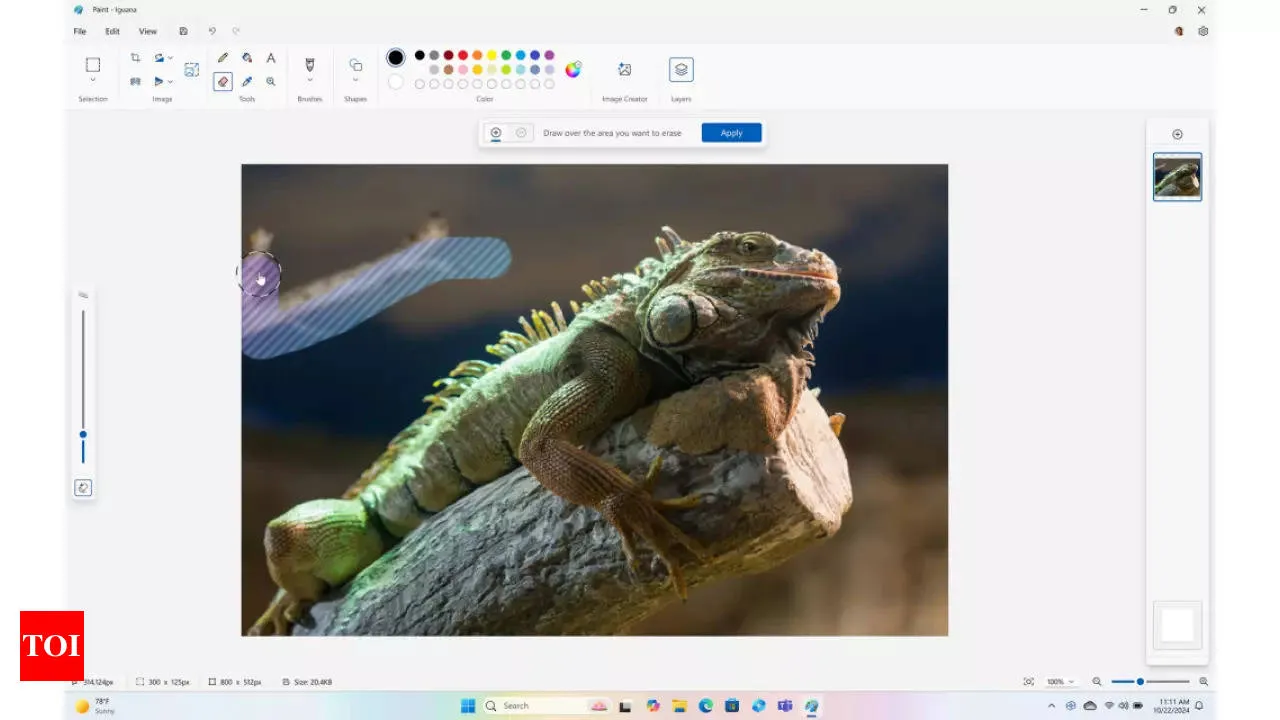Click the Shapes tool icon

tap(355, 64)
